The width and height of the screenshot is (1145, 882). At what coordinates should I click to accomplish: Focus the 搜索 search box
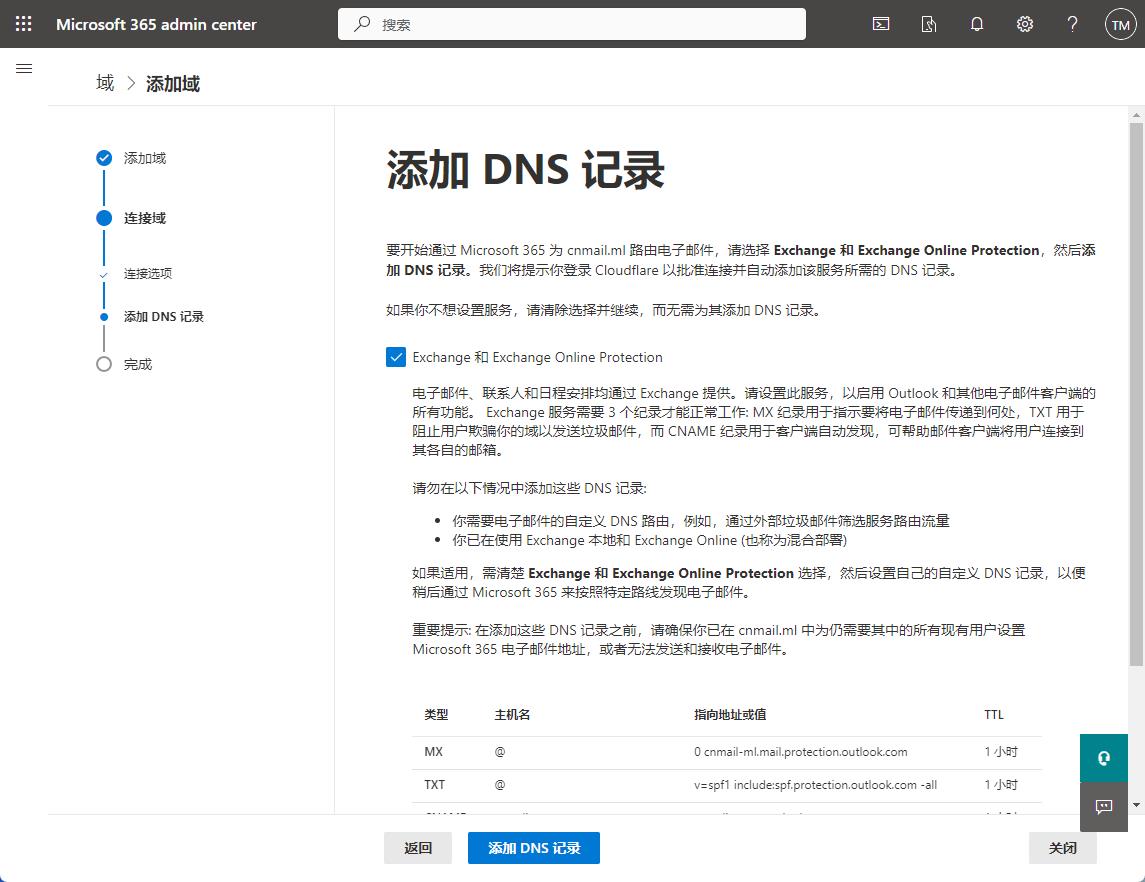coord(572,24)
